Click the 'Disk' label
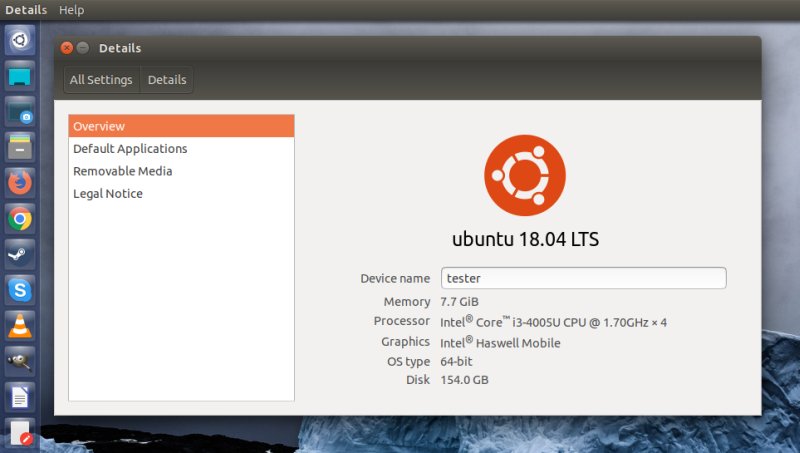 [418, 380]
